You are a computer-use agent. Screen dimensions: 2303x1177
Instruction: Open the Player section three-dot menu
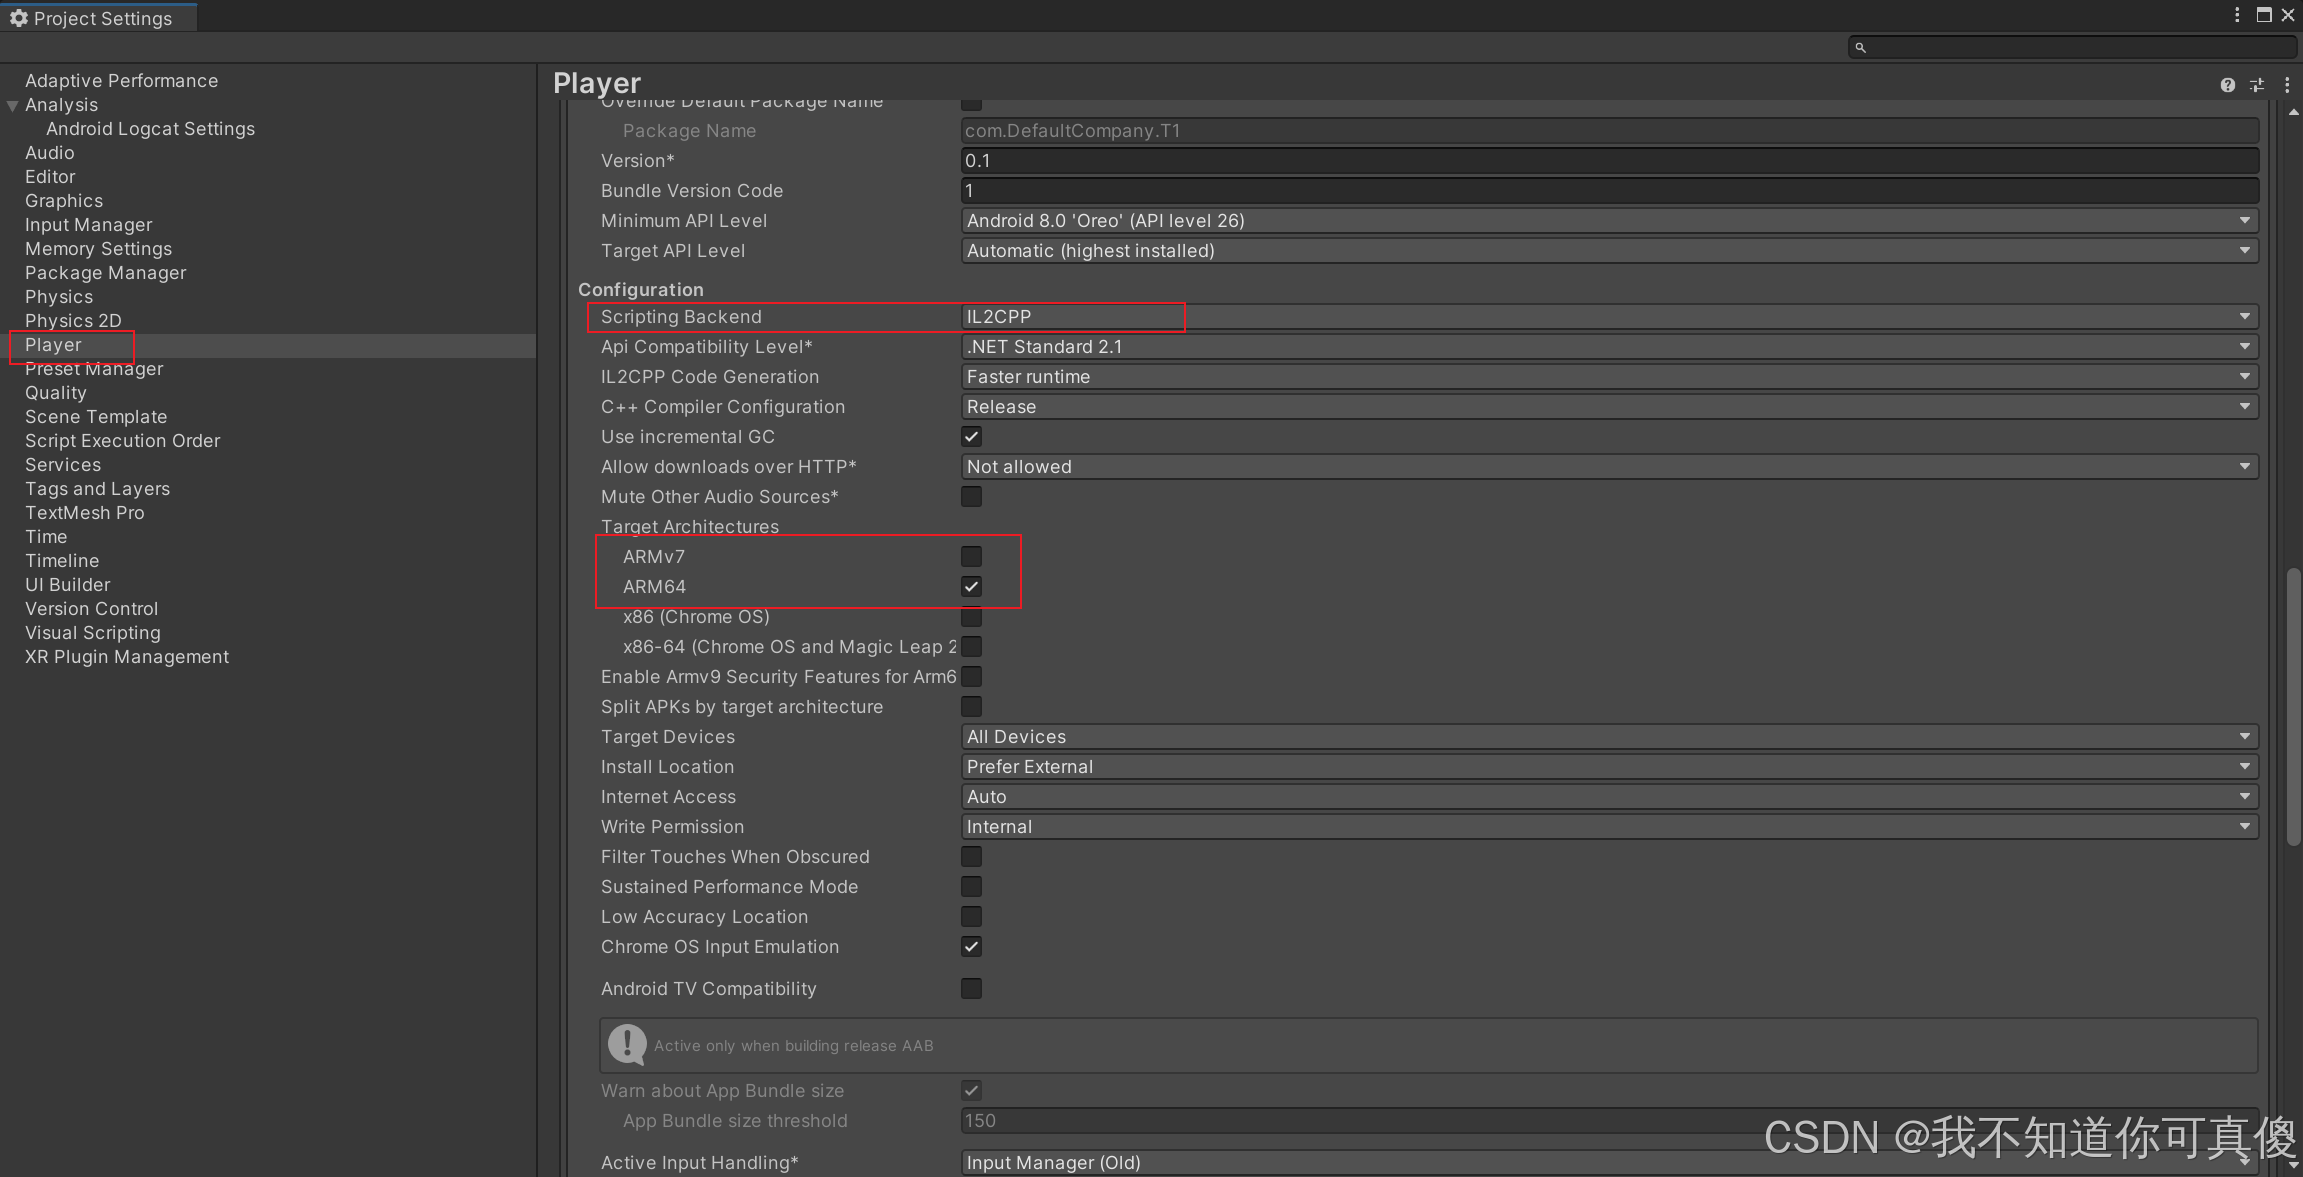coord(2287,86)
